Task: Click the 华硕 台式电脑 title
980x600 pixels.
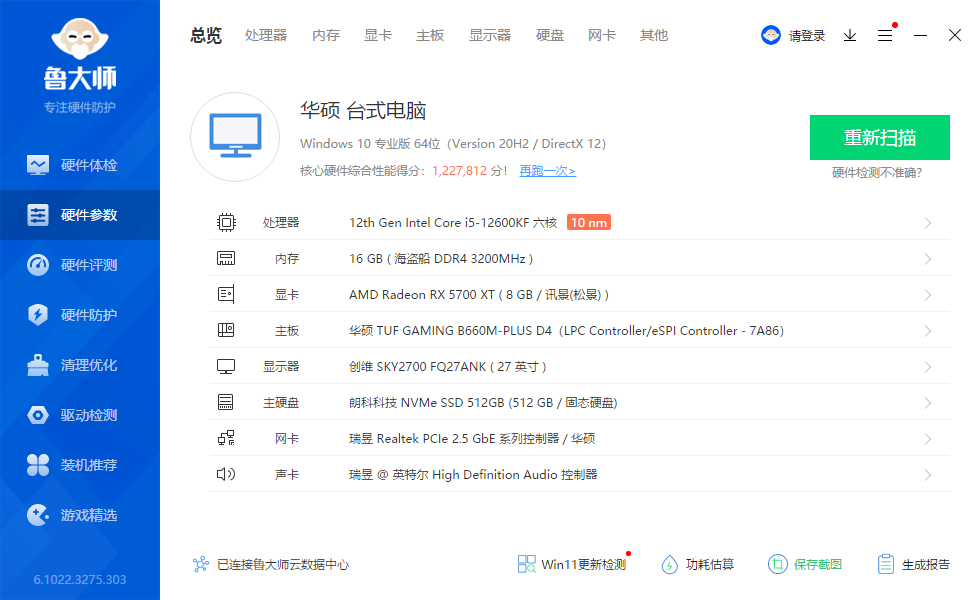Action: pyautogui.click(x=363, y=111)
